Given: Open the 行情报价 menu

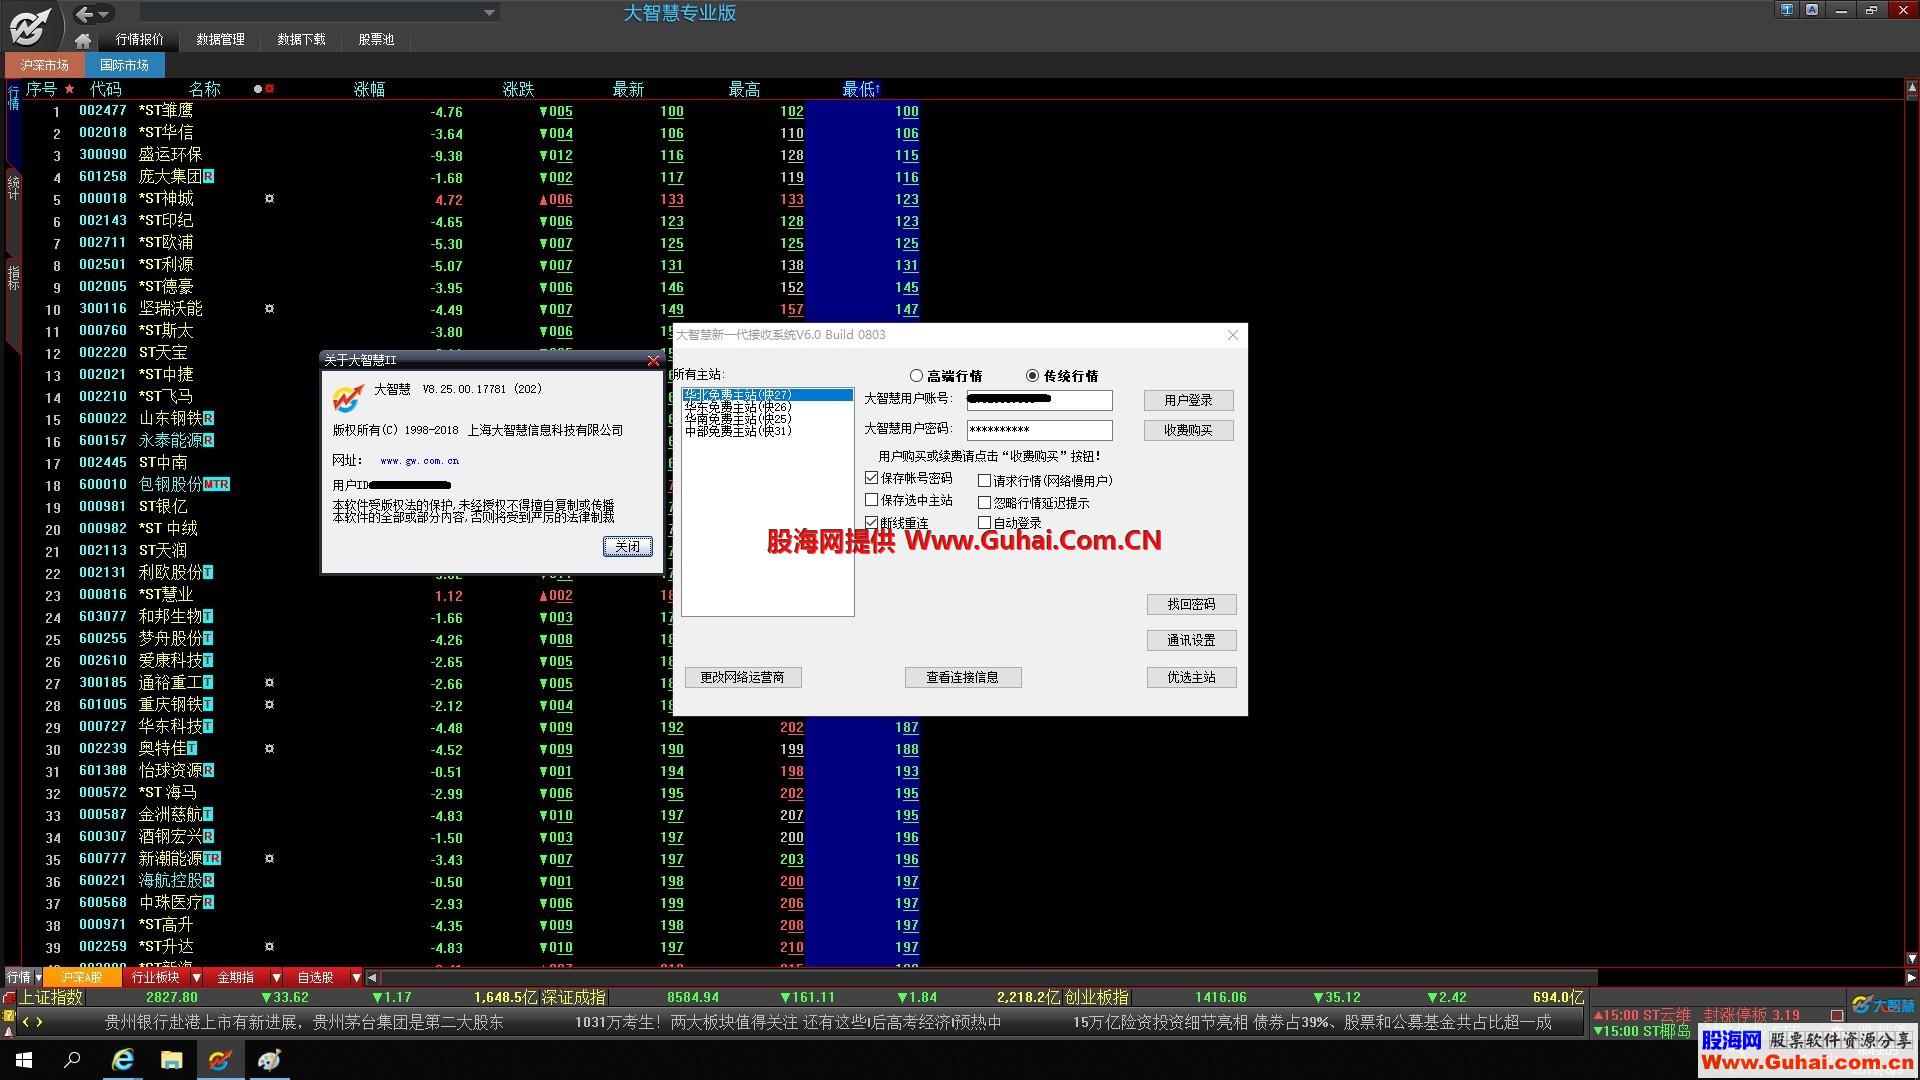Looking at the screenshot, I should click(x=139, y=39).
